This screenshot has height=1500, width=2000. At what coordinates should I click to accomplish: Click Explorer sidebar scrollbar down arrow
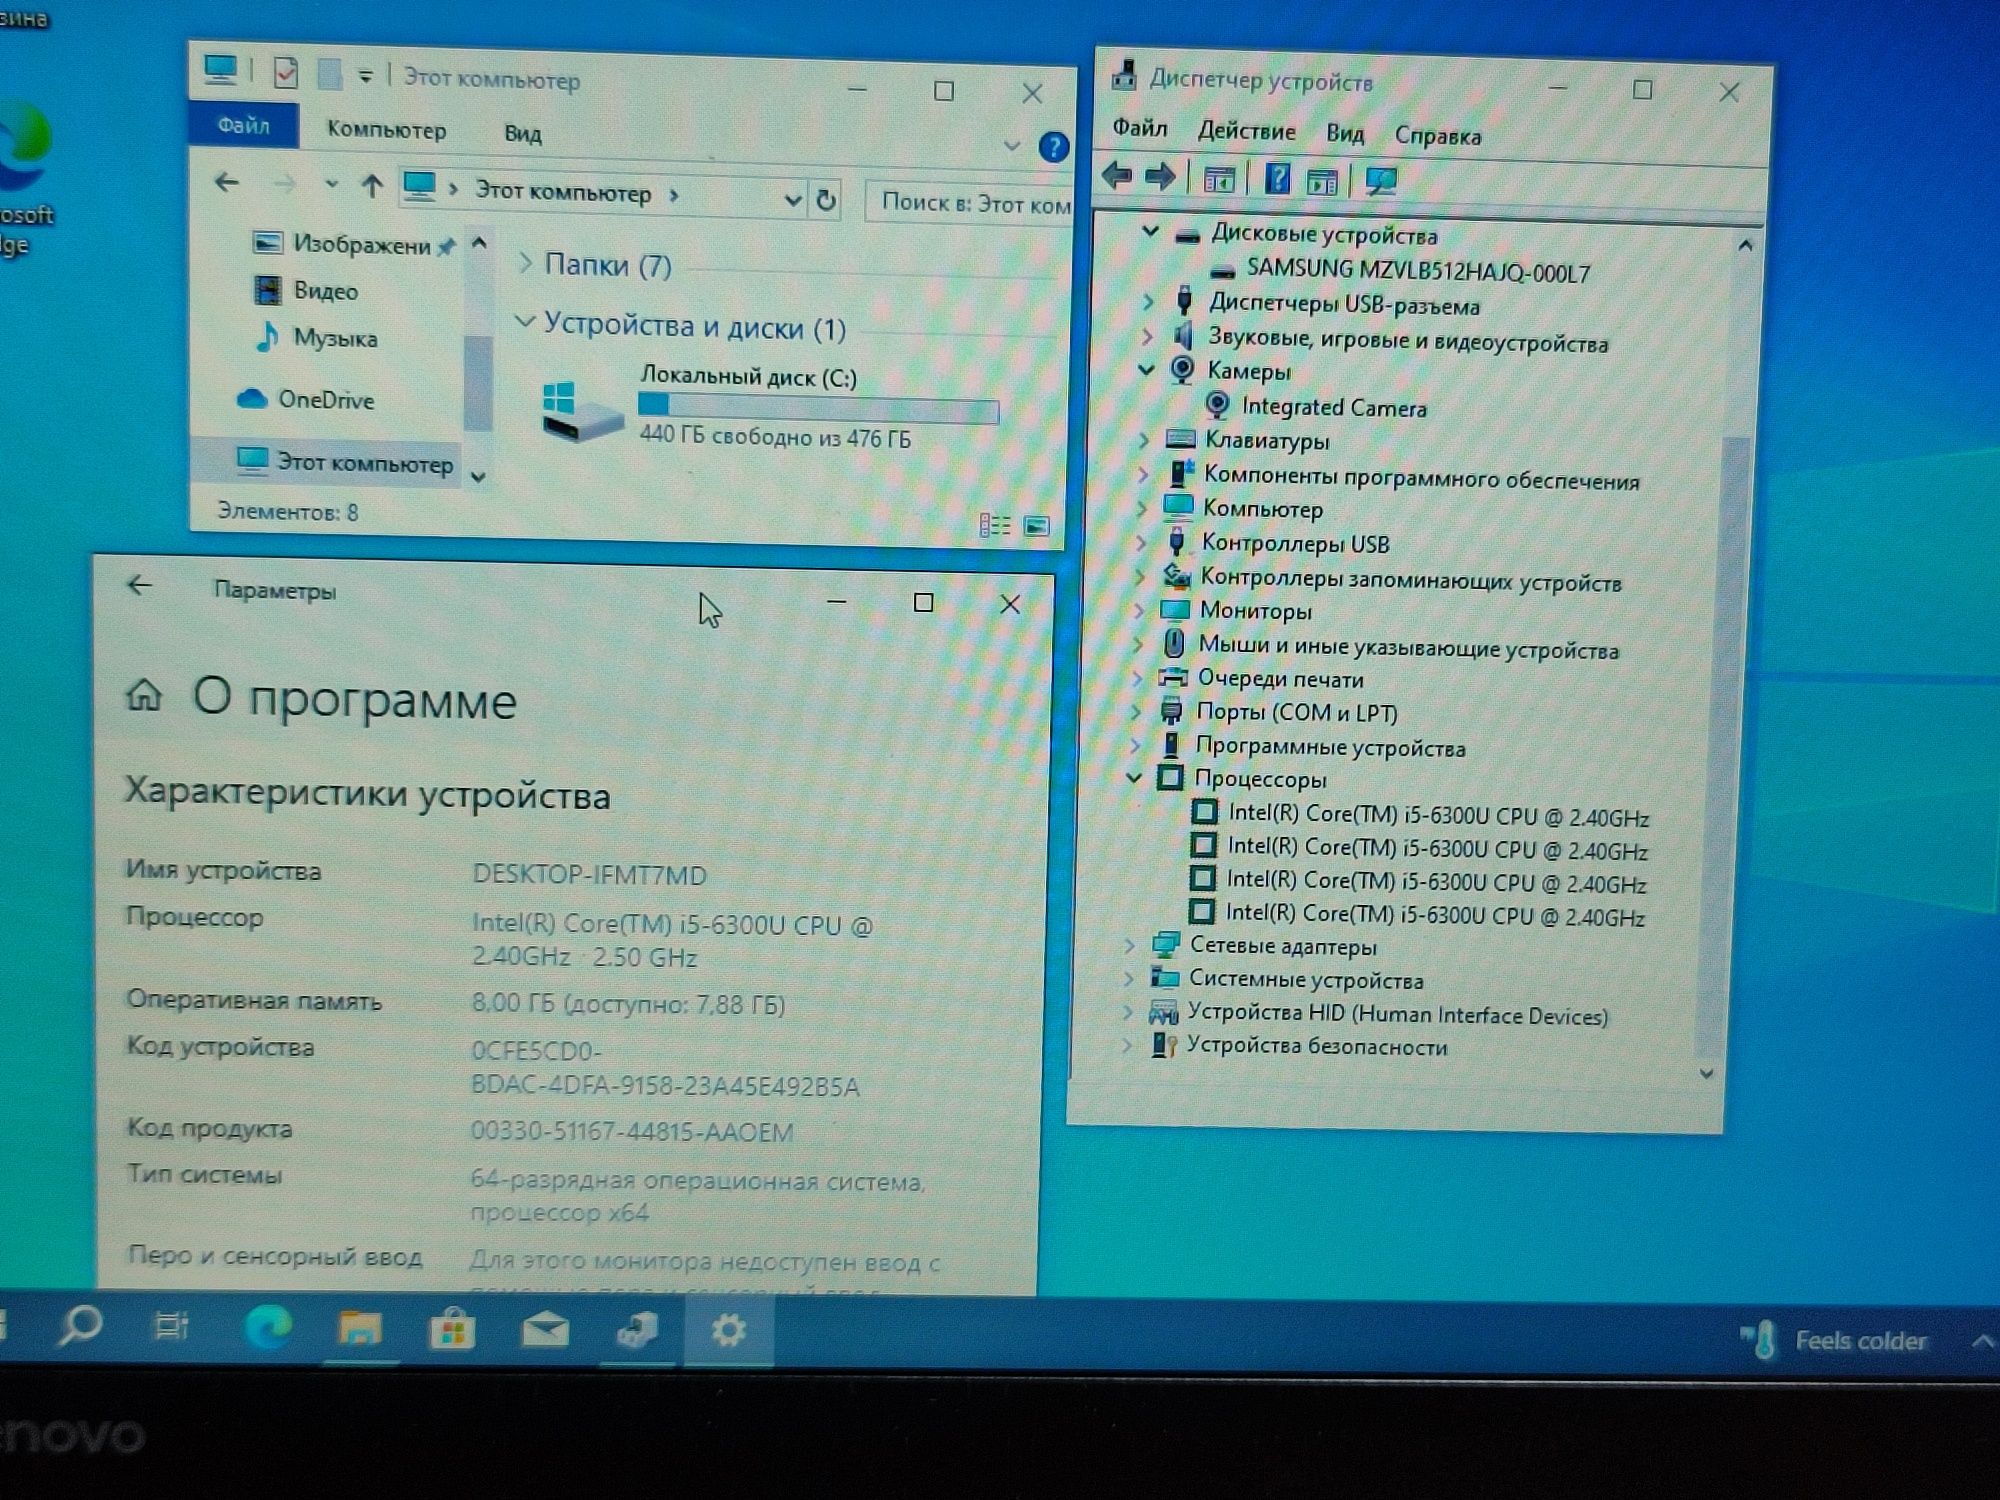478,476
